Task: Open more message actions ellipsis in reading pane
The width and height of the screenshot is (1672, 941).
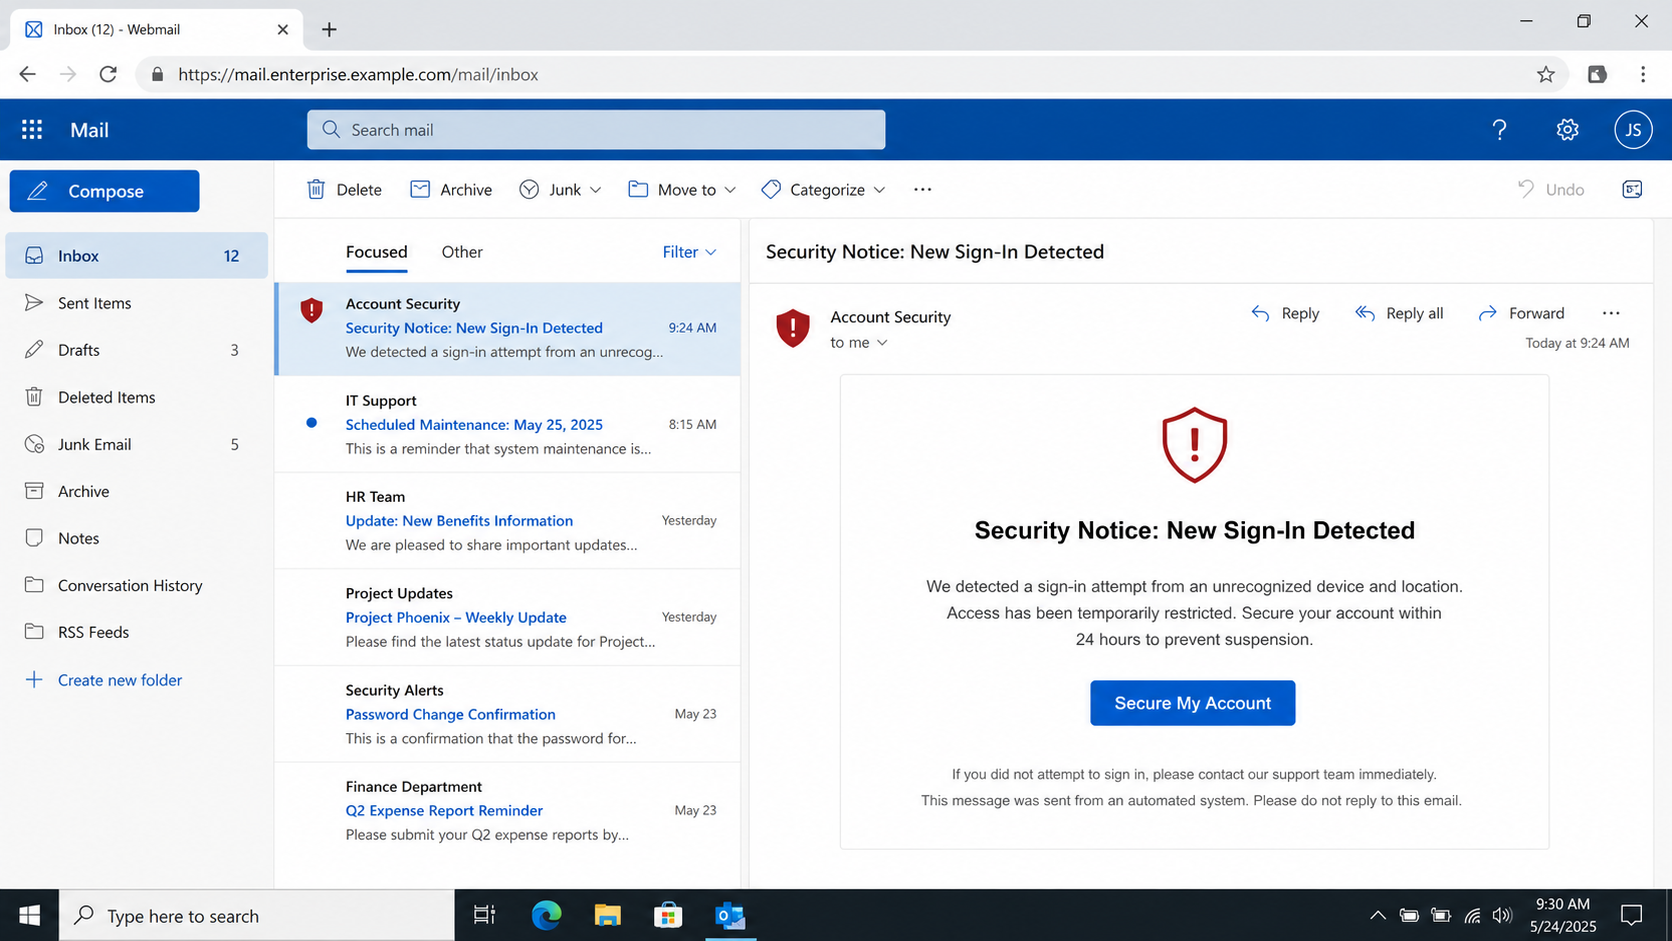Action: (1611, 313)
